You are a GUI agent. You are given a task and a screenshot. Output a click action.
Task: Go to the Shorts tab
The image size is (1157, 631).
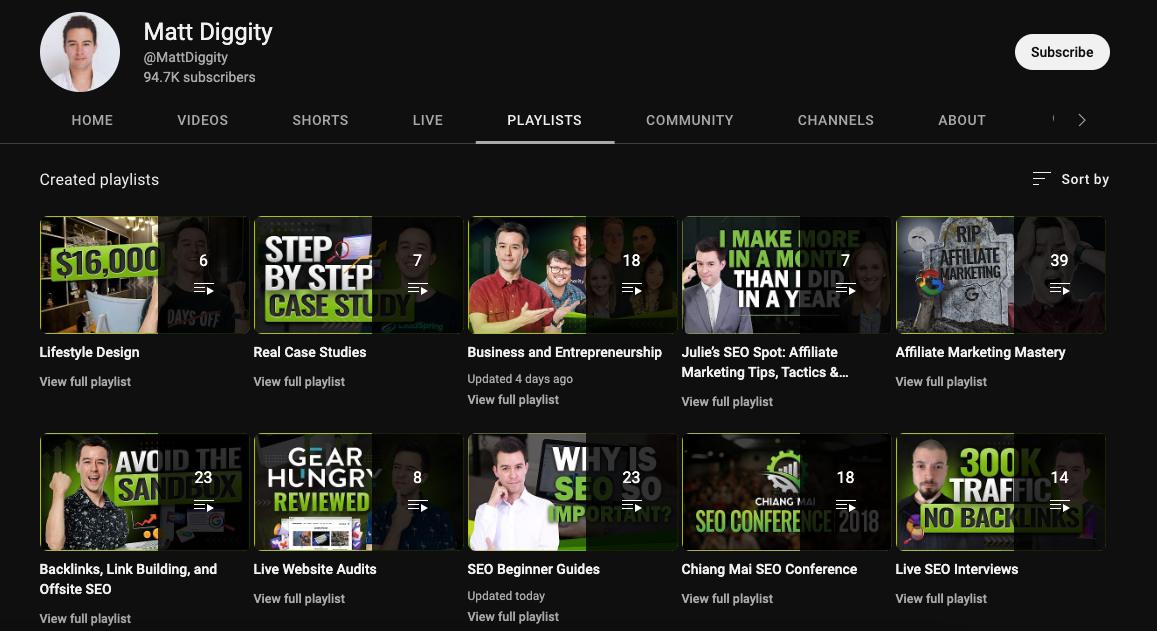(x=320, y=120)
